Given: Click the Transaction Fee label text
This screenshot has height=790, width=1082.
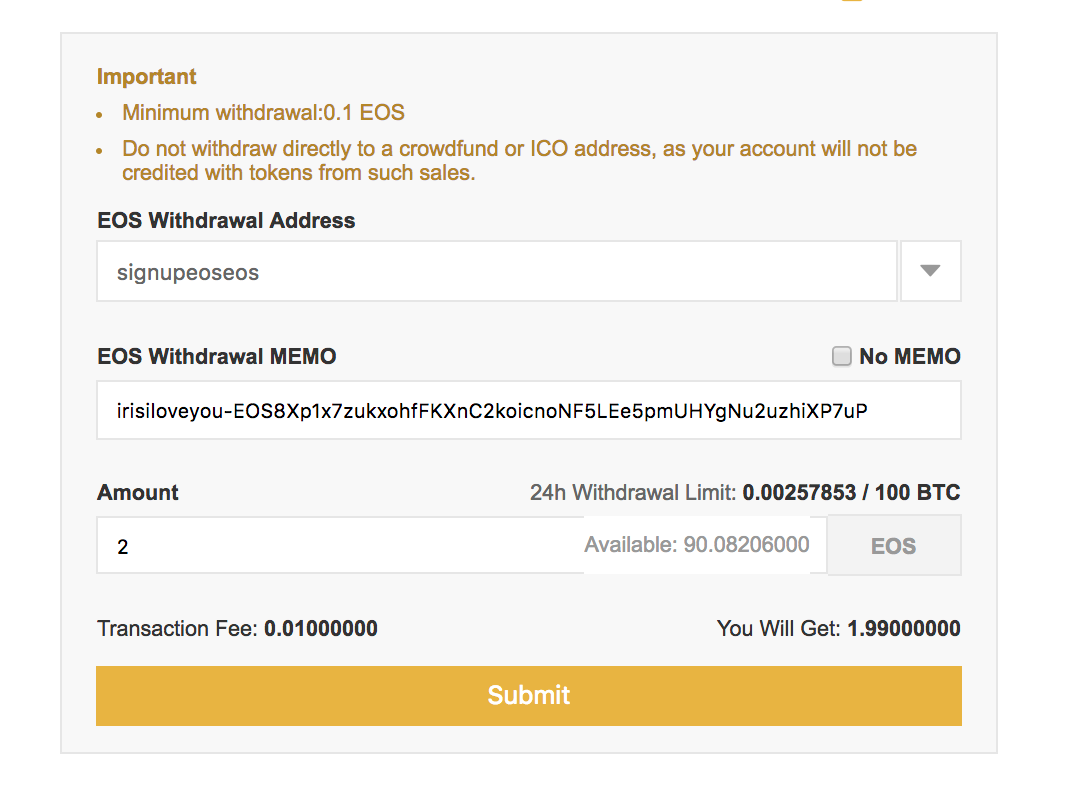Looking at the screenshot, I should click(x=177, y=629).
